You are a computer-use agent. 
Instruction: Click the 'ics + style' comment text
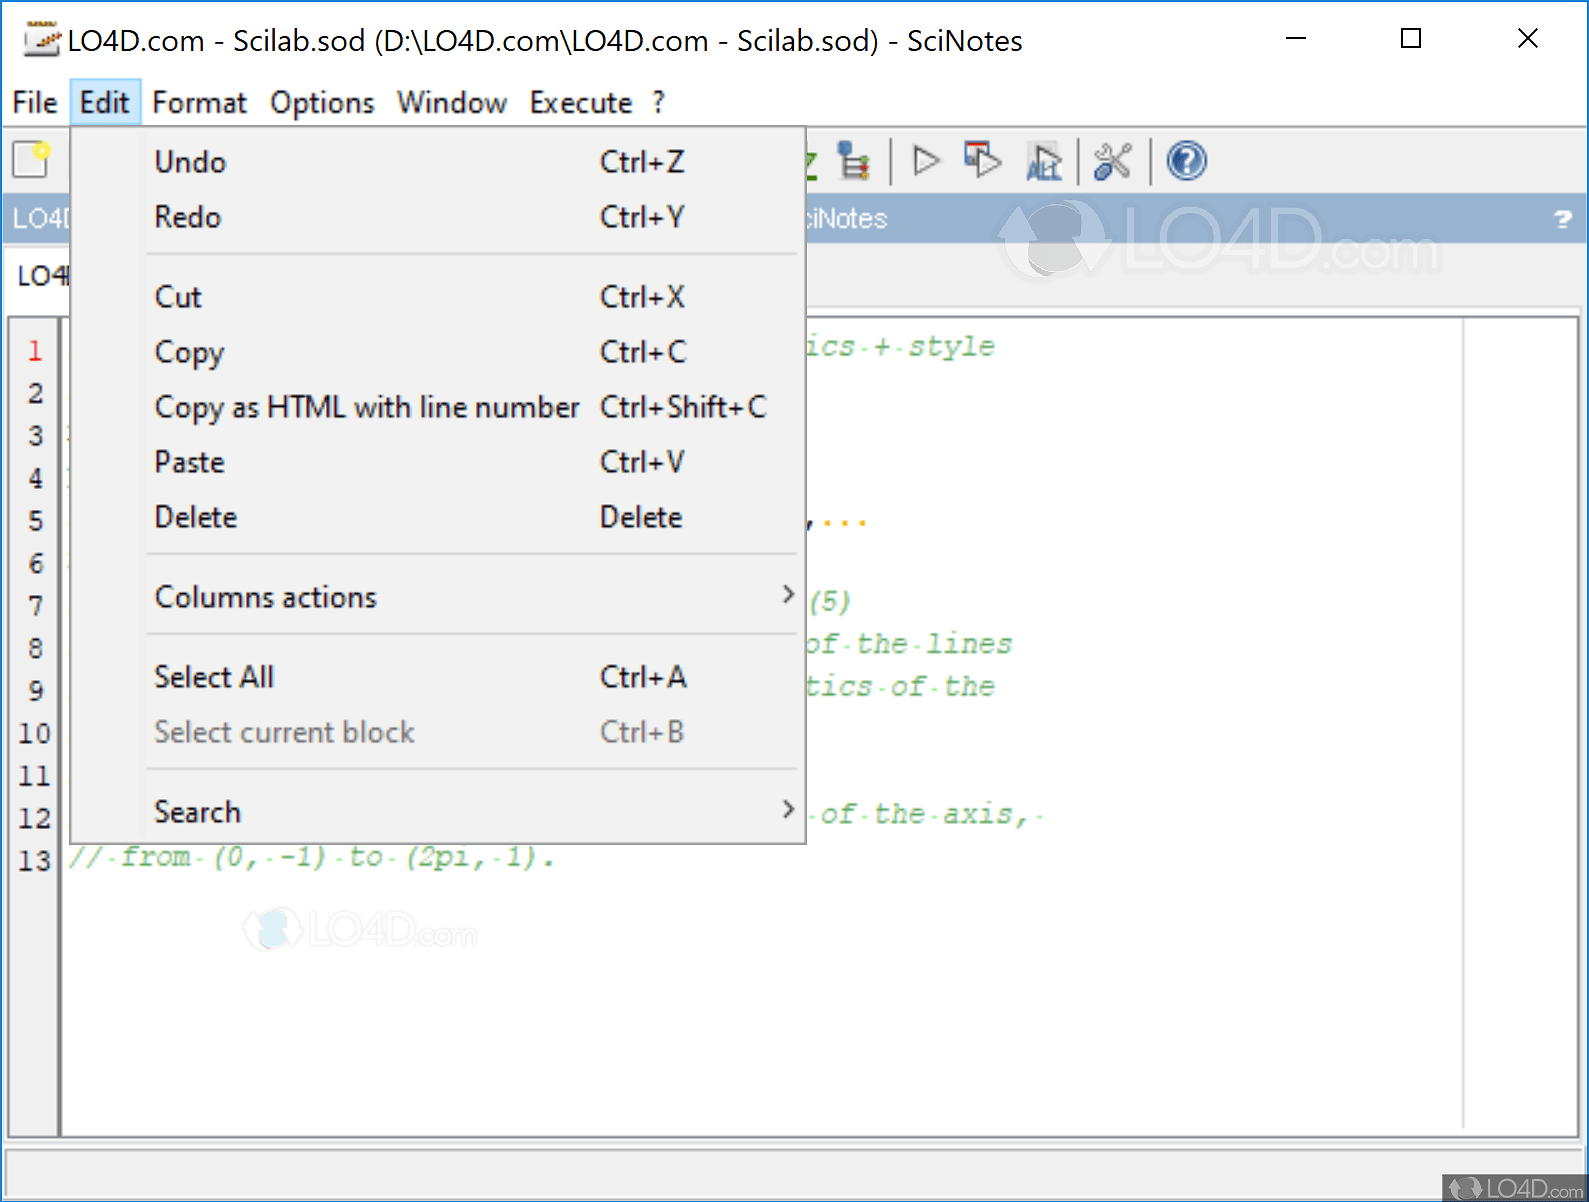900,347
